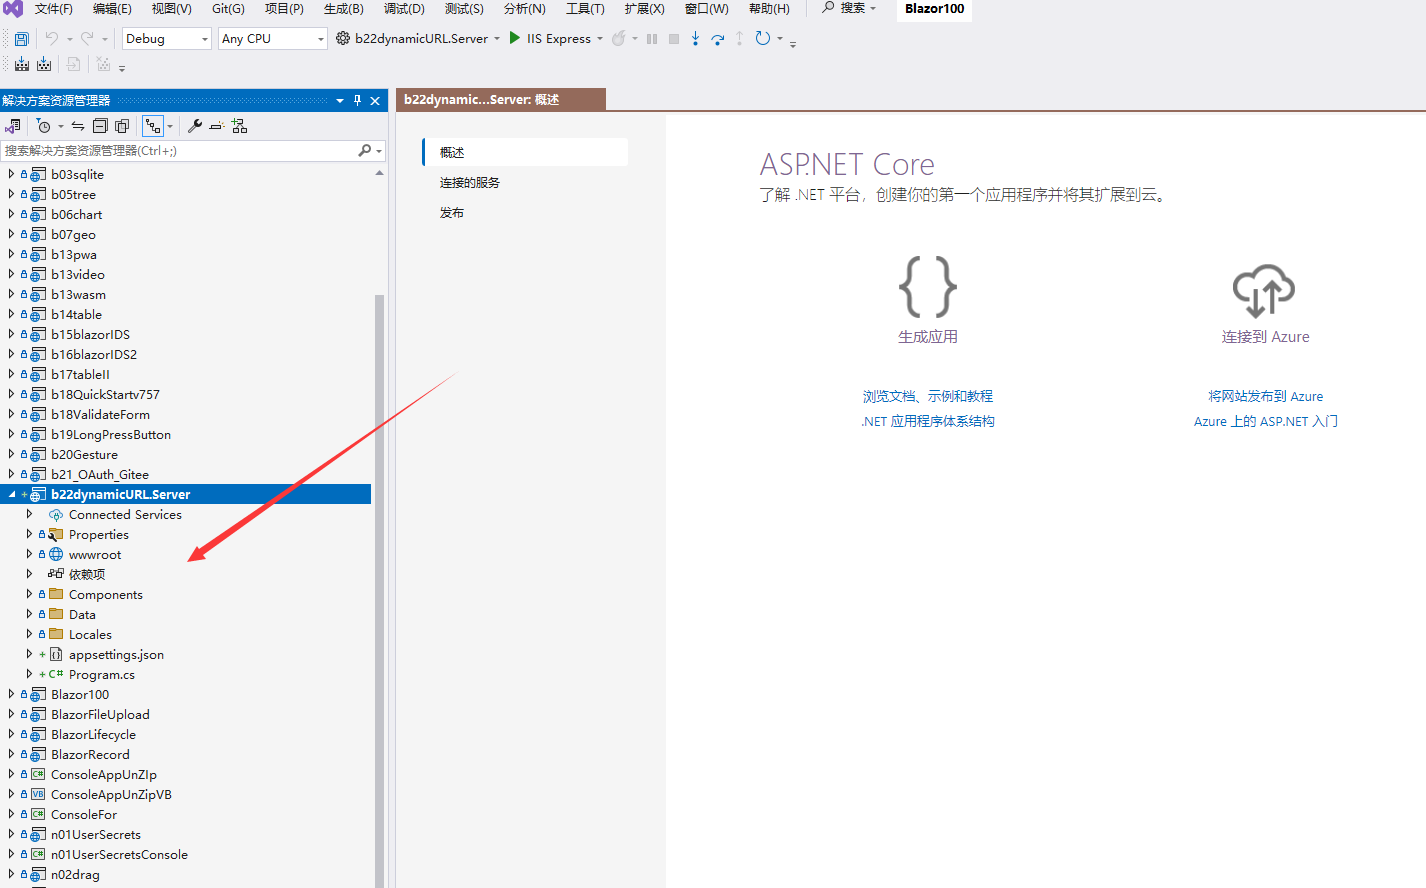Open the 扩展(X) menu
The width and height of the screenshot is (1426, 888).
[644, 9]
